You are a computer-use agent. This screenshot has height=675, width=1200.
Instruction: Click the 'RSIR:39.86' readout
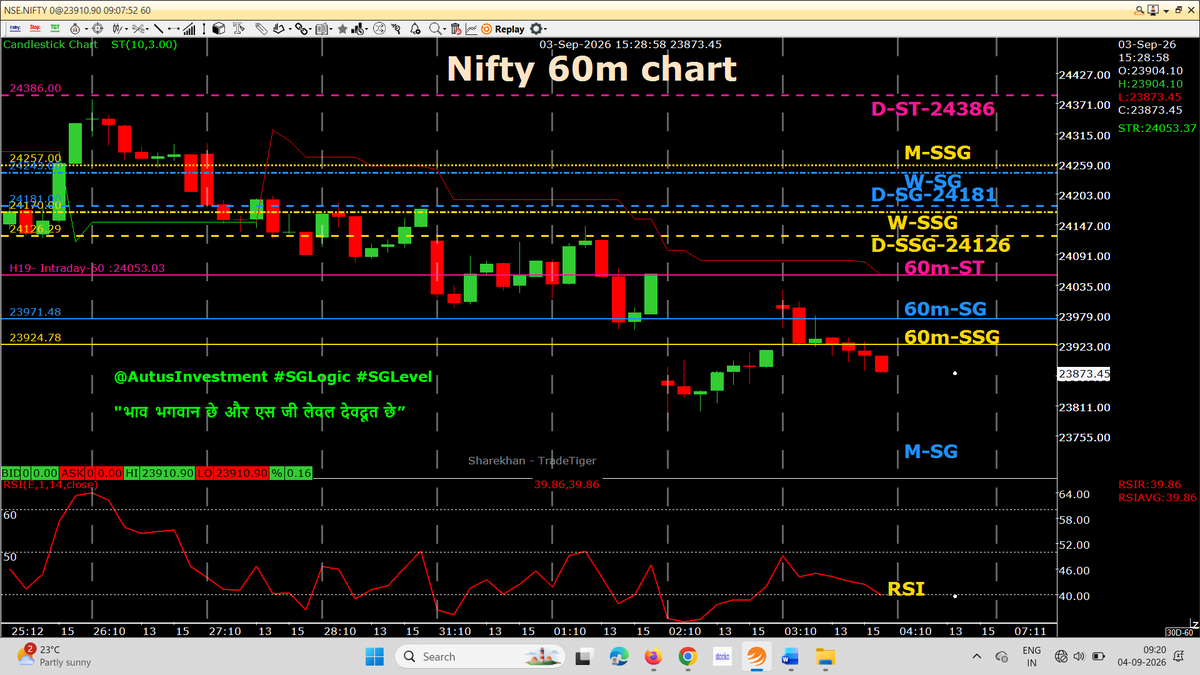pyautogui.click(x=1150, y=484)
